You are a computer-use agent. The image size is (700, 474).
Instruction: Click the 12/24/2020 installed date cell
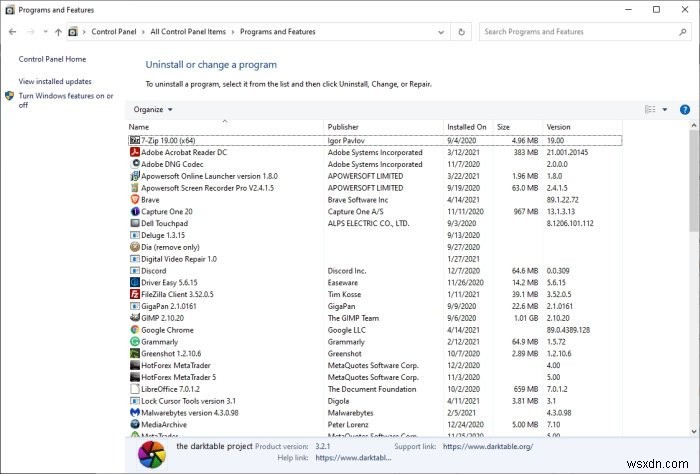[466, 424]
